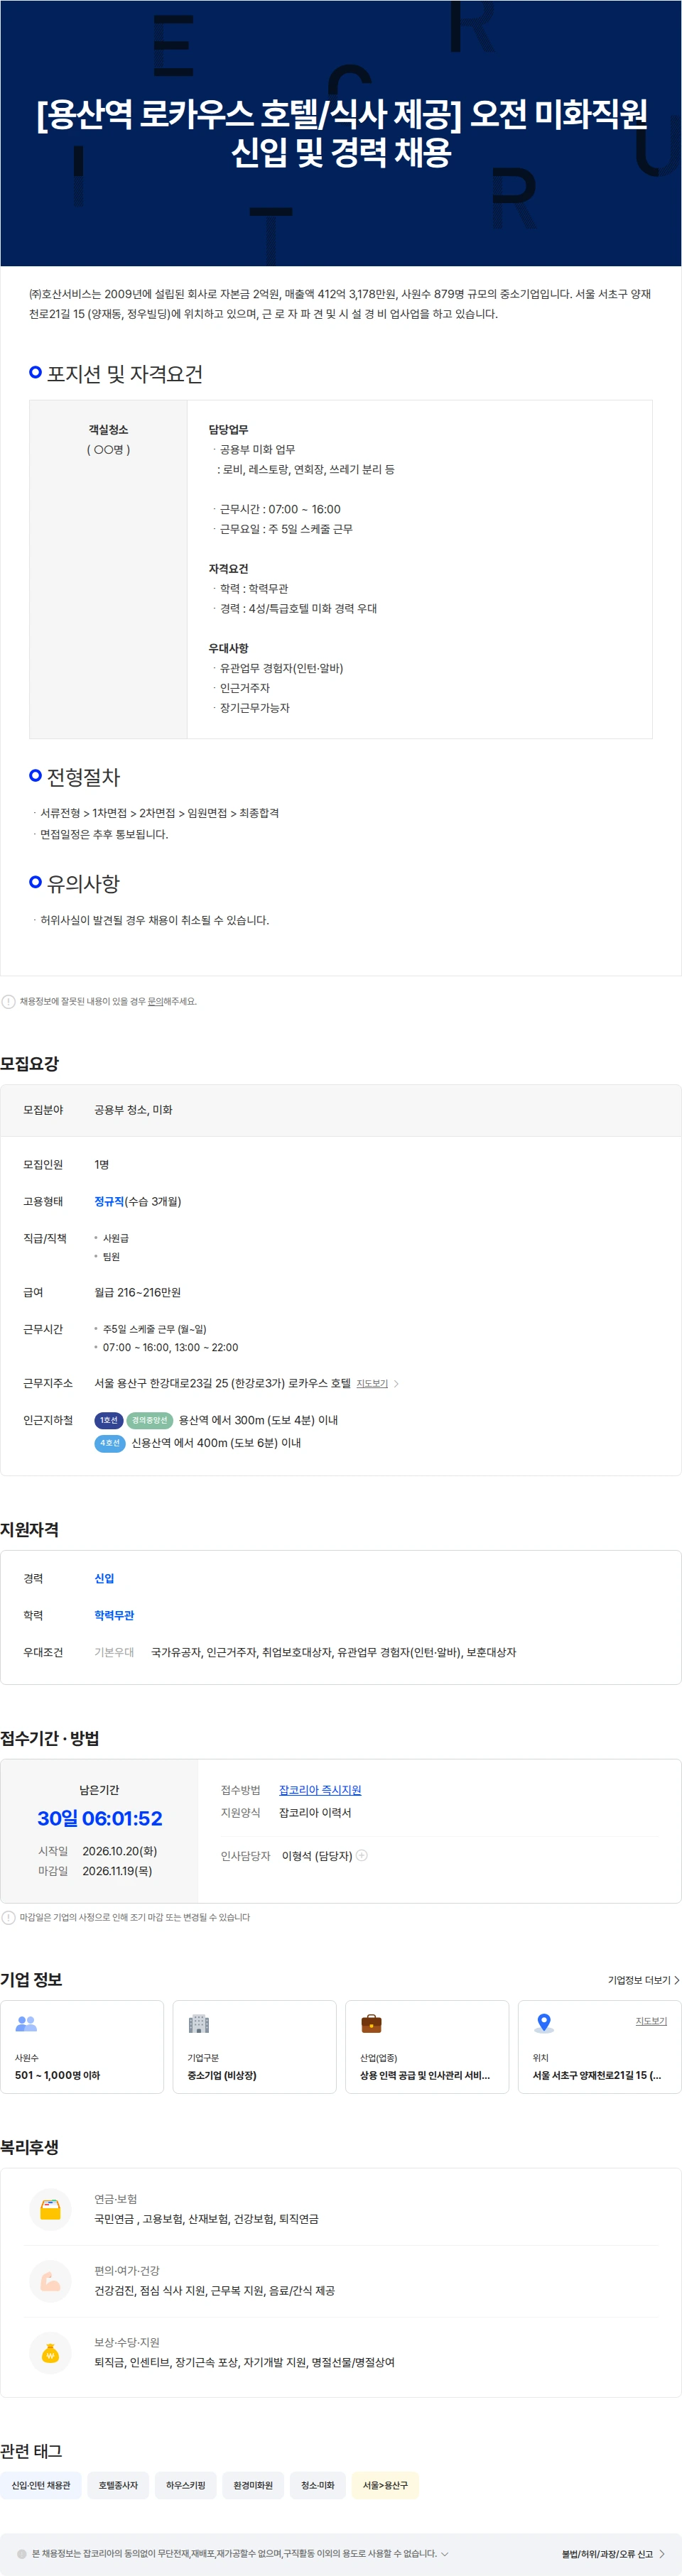Screen dimensions: 682x2576
Task: Click the 정규직 employment type text
Action: (109, 1201)
